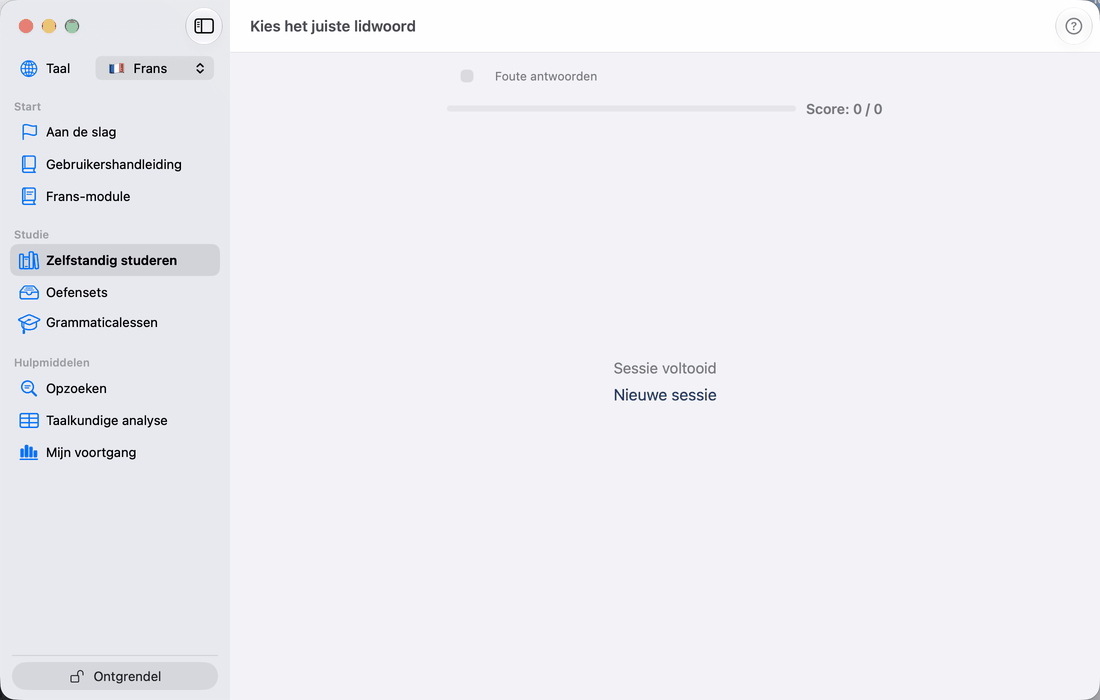
Task: Open the Frans language dropdown
Action: point(154,68)
